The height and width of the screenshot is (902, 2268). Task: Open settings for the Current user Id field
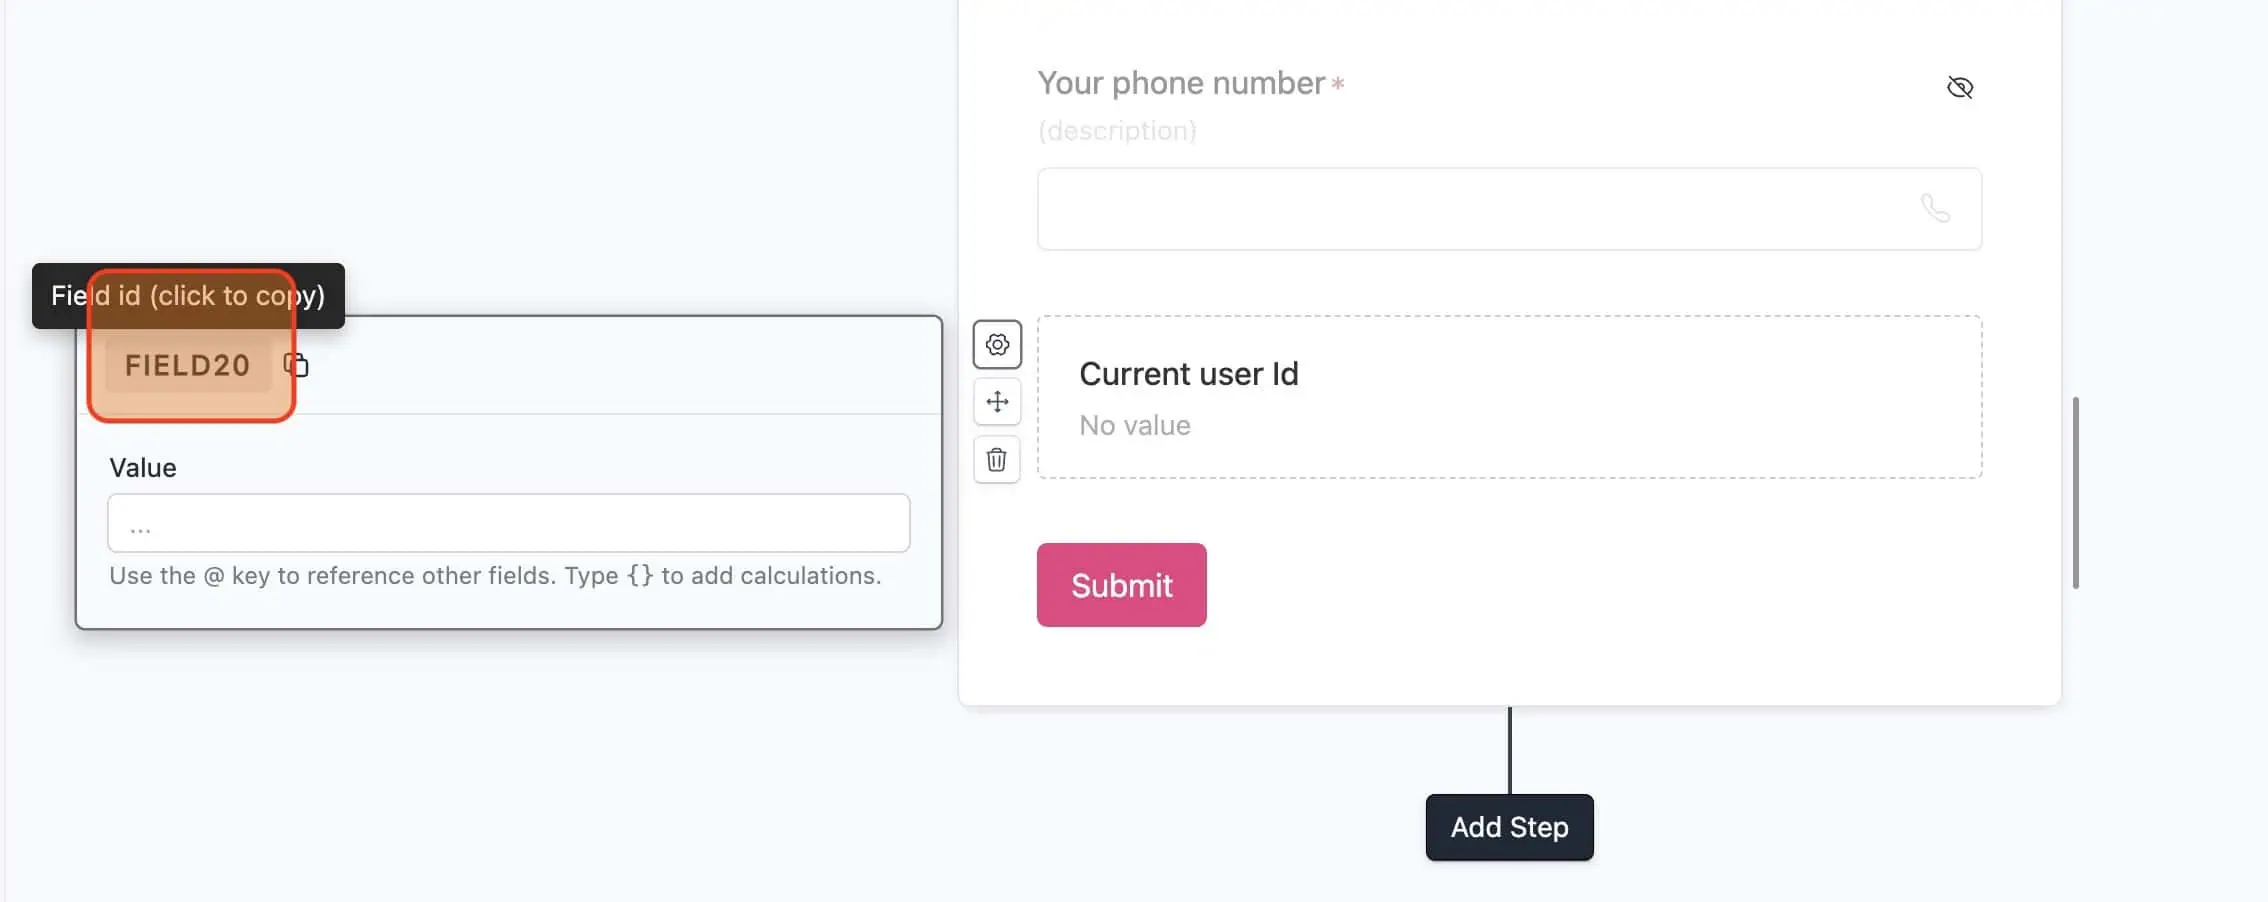coord(996,343)
